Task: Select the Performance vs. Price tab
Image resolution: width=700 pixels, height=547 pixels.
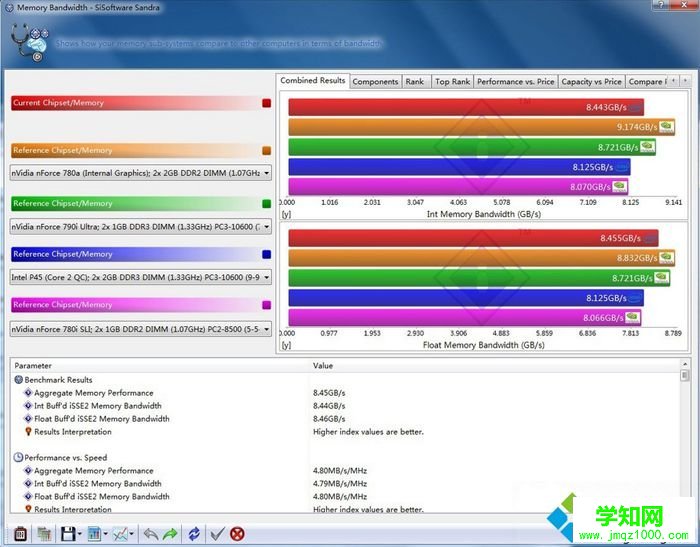Action: coord(516,82)
